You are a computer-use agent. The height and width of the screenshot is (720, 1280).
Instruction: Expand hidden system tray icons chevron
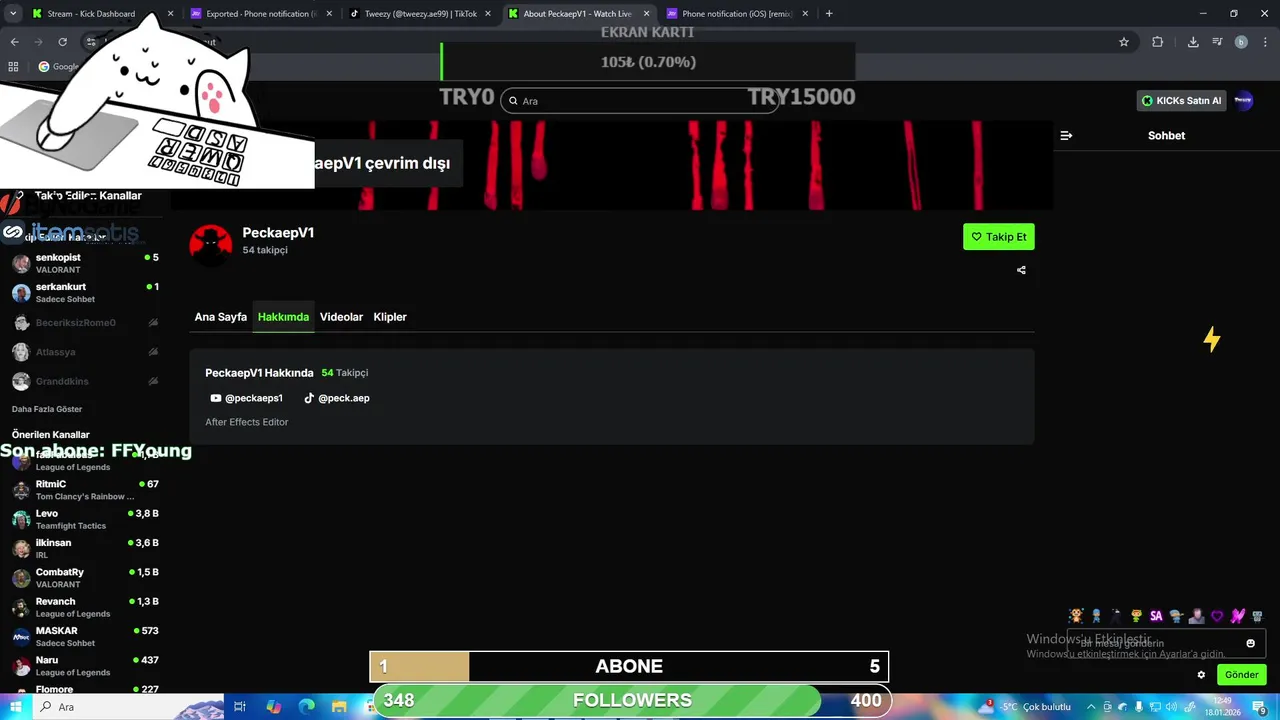[1091, 707]
